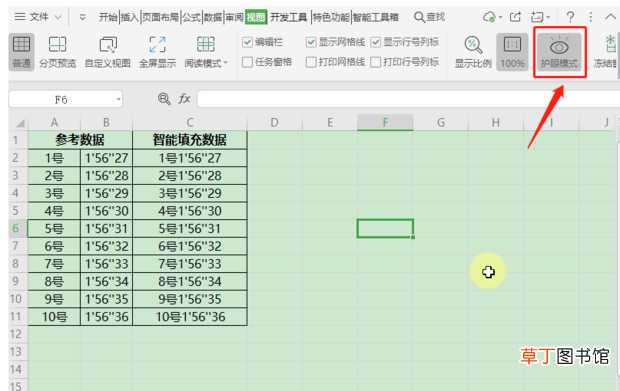Select the active cell F6
This screenshot has height=391, width=620.
pyautogui.click(x=385, y=229)
